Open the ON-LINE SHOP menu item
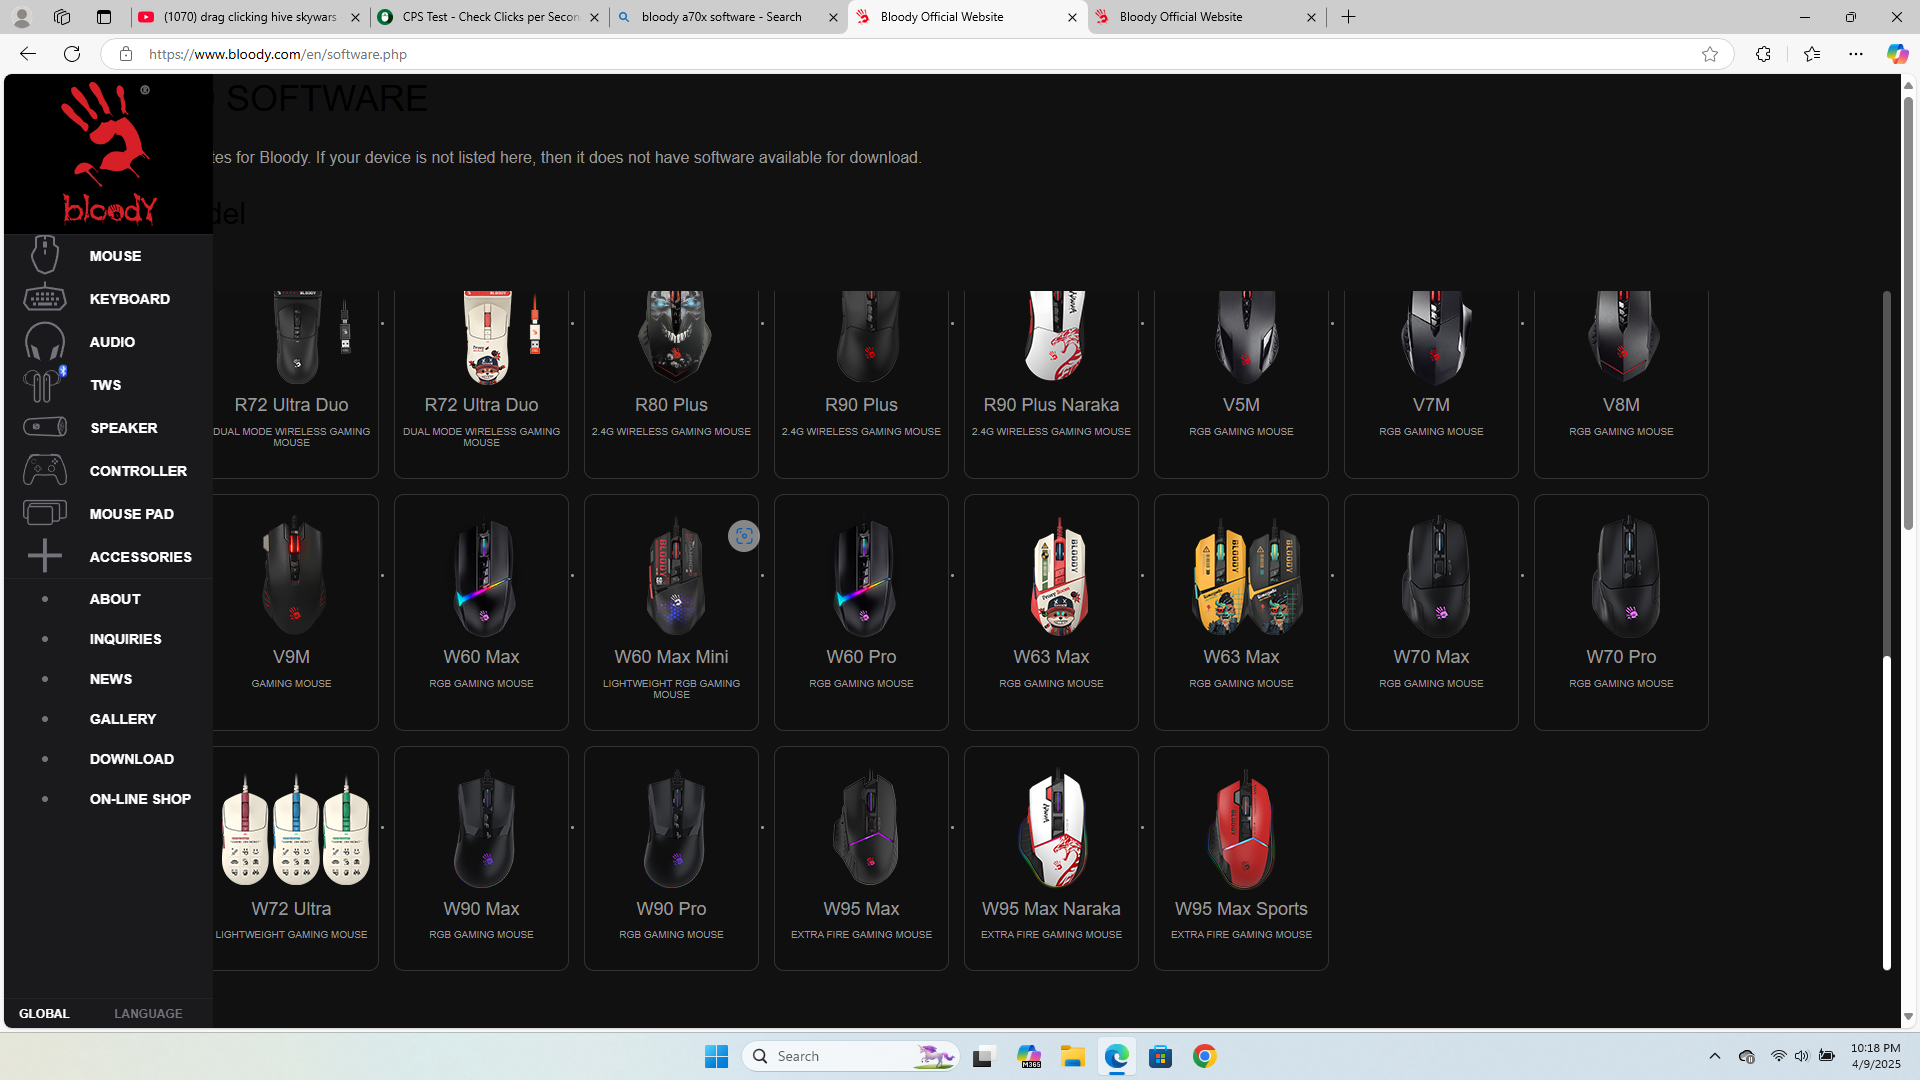The height and width of the screenshot is (1080, 1920). tap(140, 799)
